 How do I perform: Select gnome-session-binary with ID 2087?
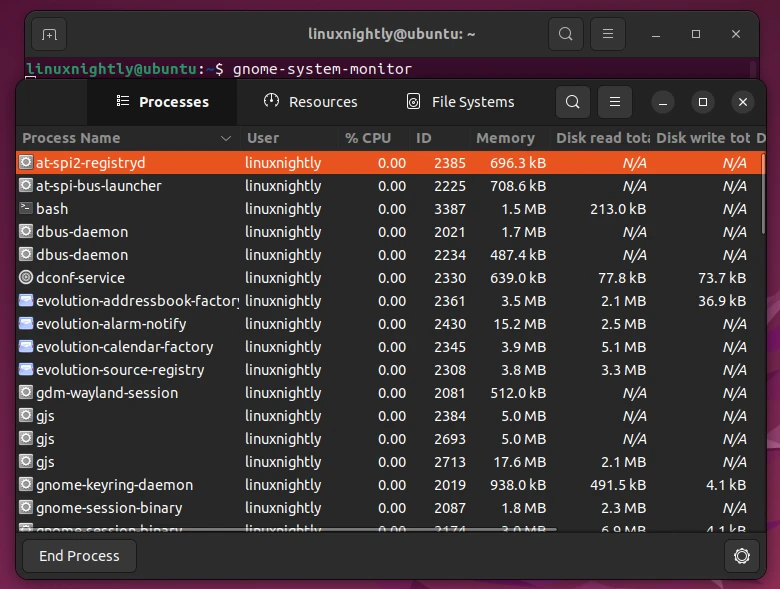coord(390,507)
